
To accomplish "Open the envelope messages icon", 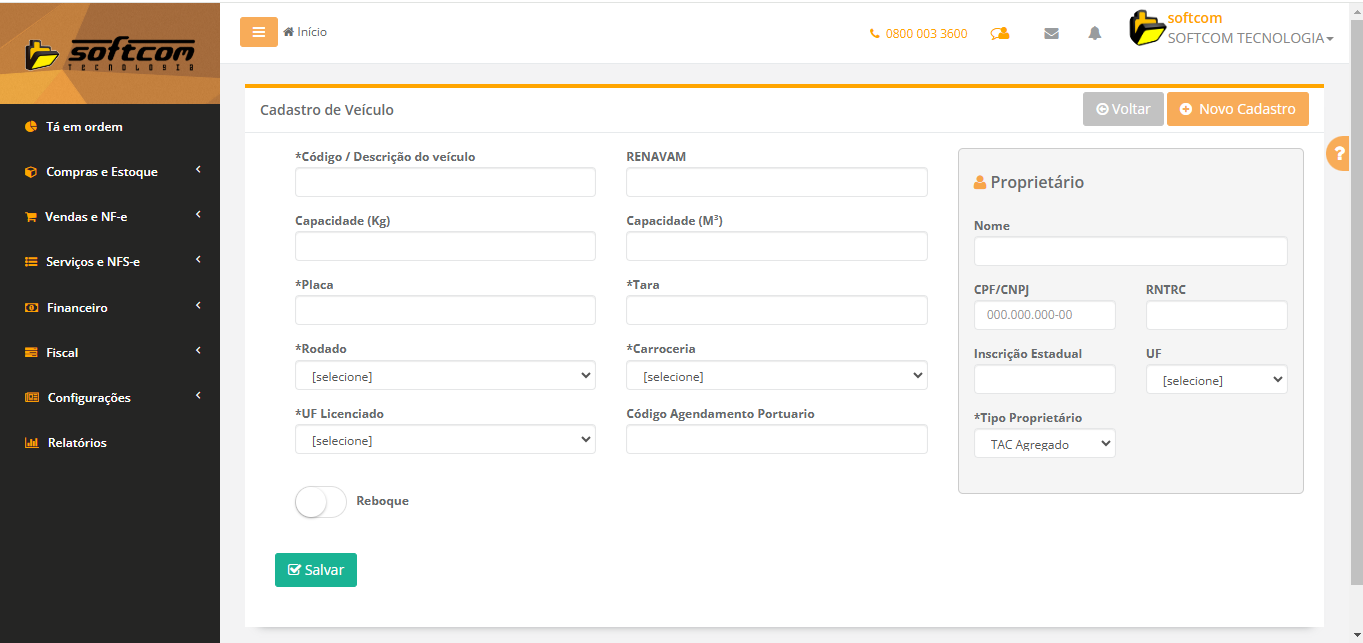I will pos(1051,33).
